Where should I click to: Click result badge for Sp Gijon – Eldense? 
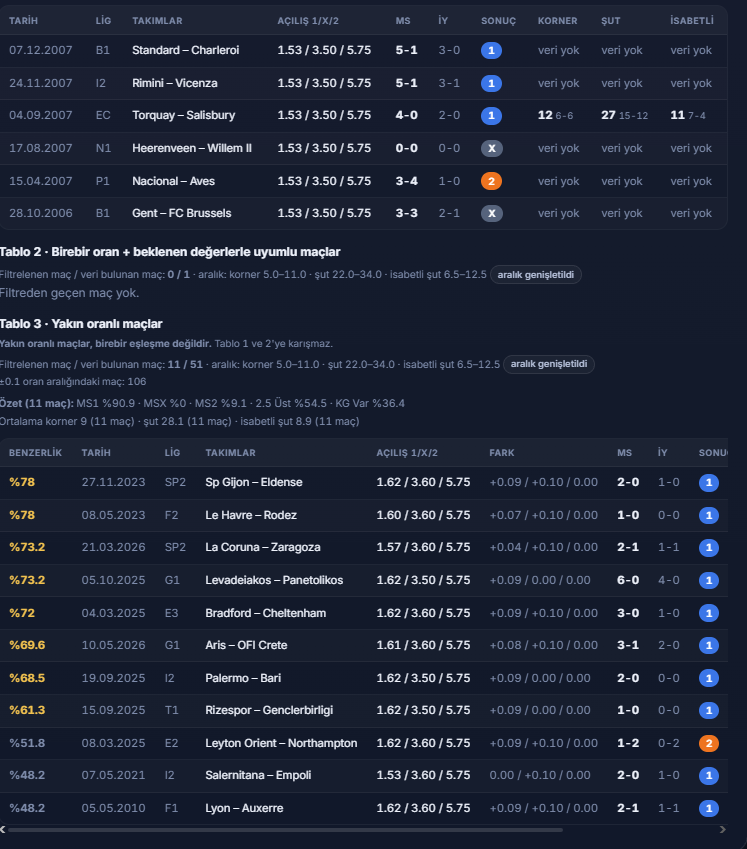709,482
